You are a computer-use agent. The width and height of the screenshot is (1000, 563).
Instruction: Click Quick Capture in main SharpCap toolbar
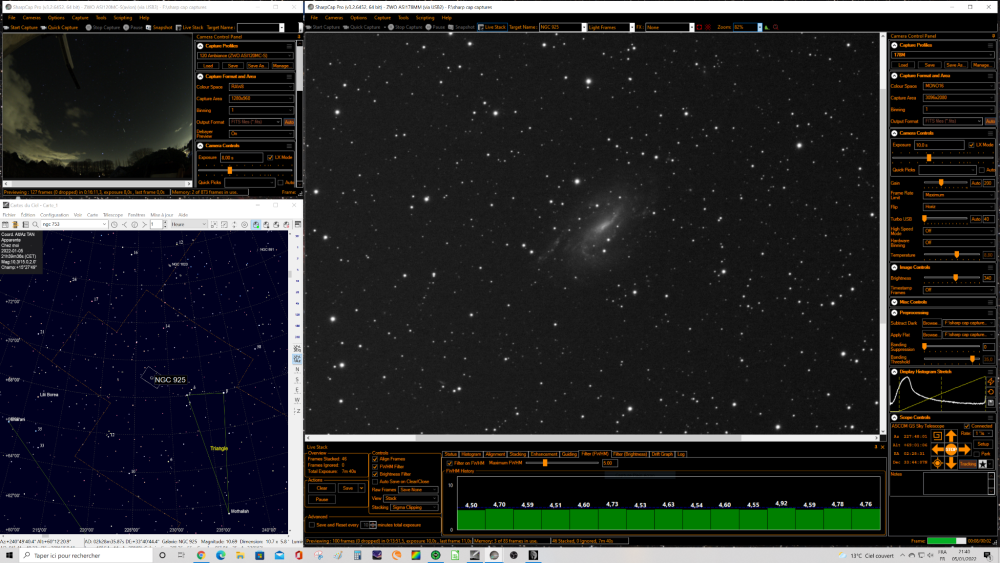tap(364, 27)
